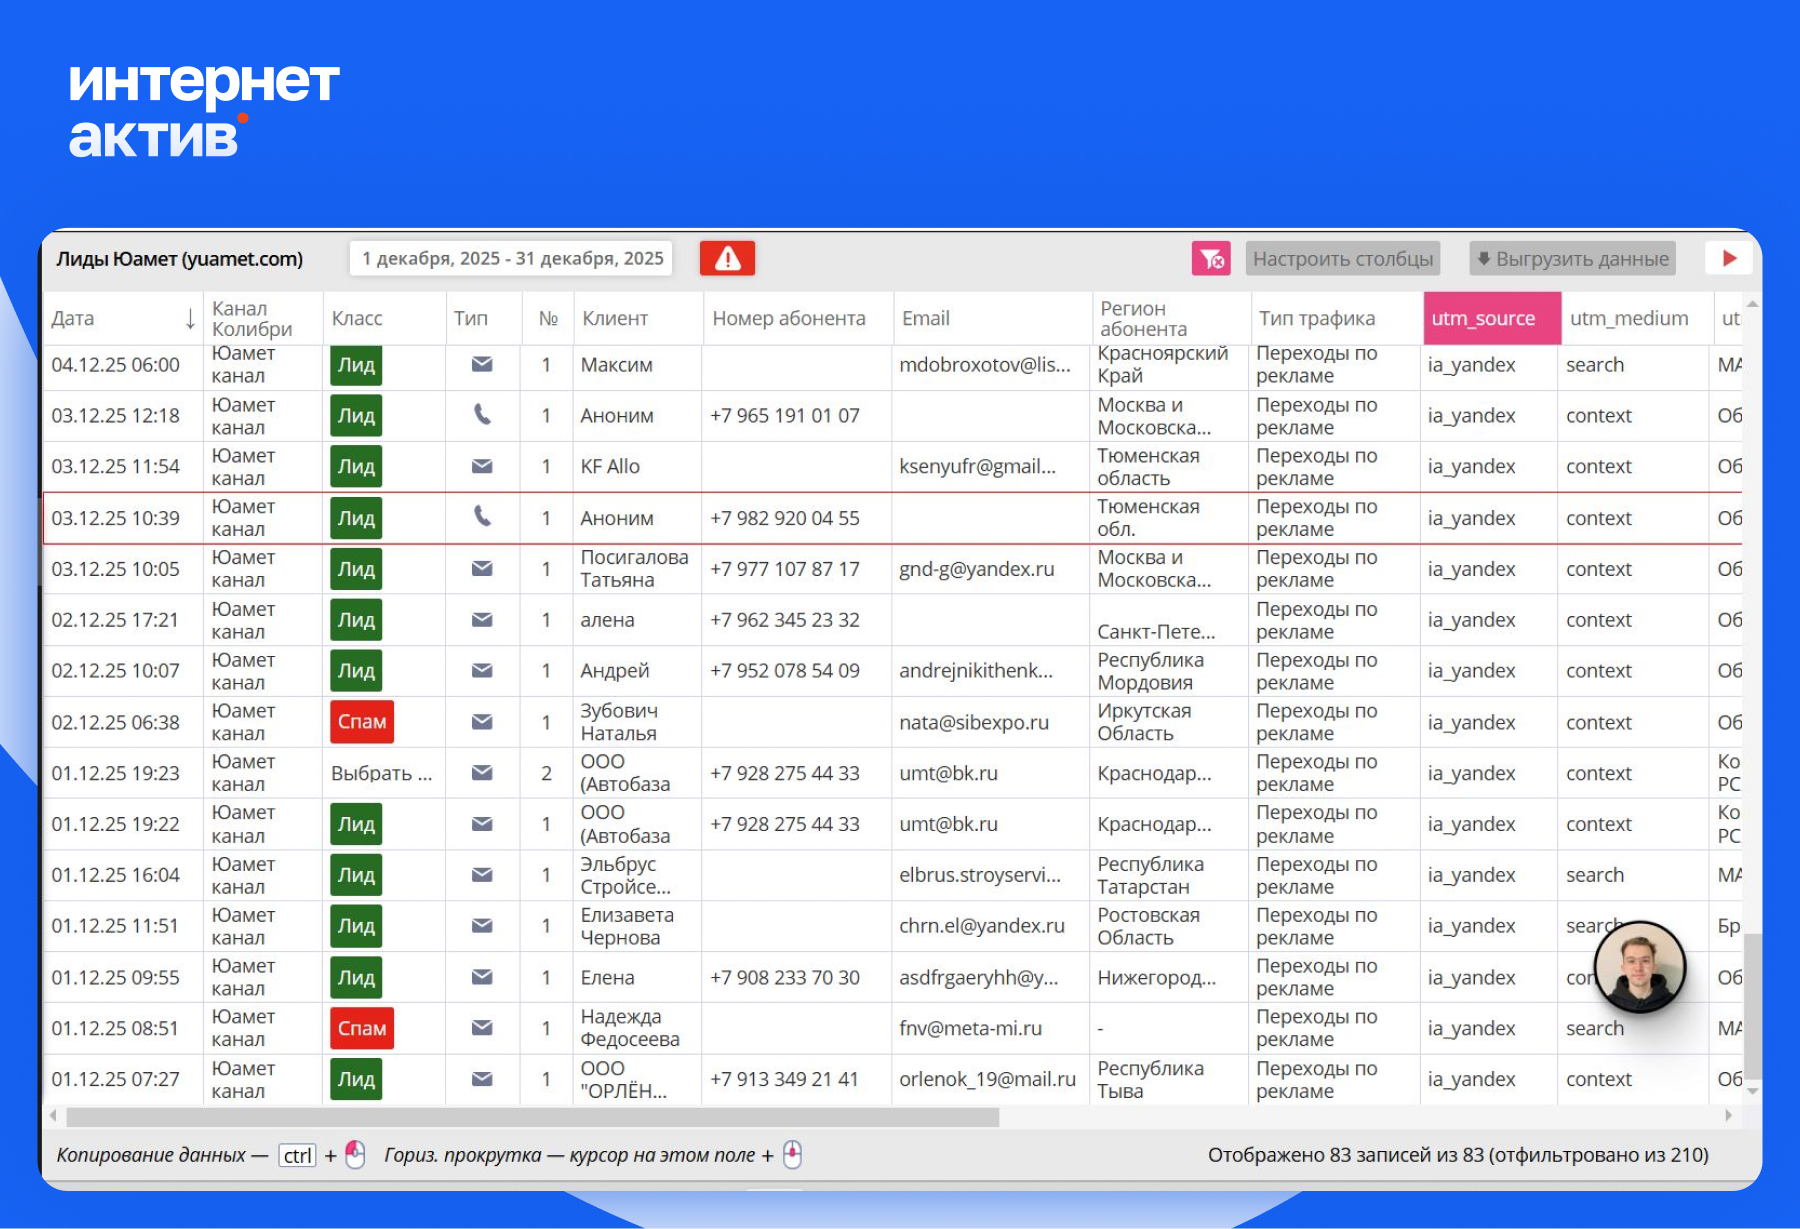The image size is (1800, 1229).
Task: Click the vertical scrollbar down arrow
Action: coord(1751,1092)
